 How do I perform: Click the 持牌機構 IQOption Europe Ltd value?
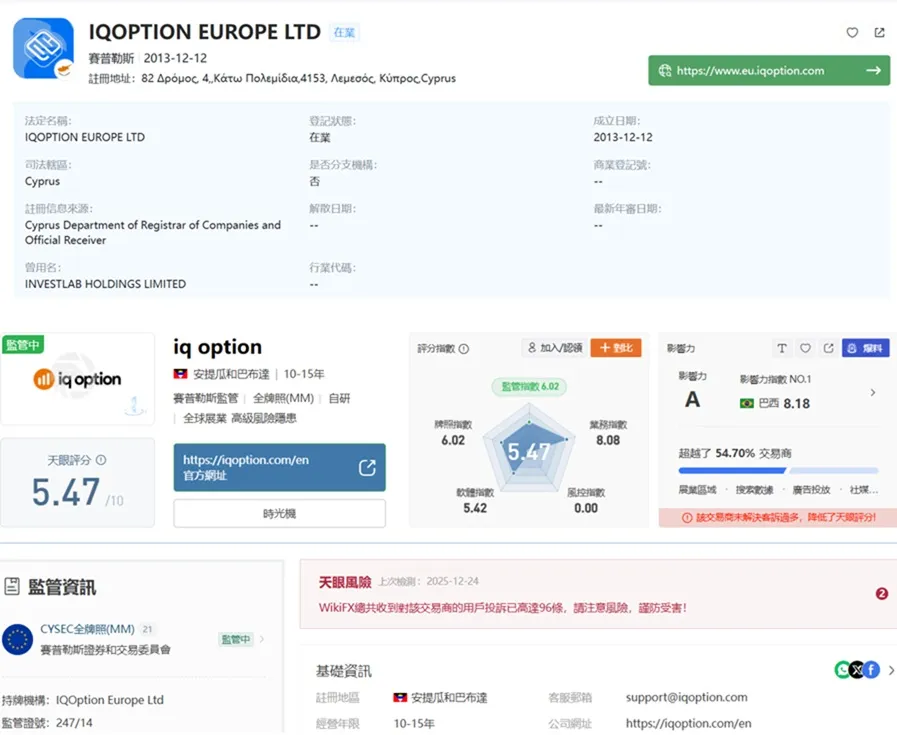(110, 700)
